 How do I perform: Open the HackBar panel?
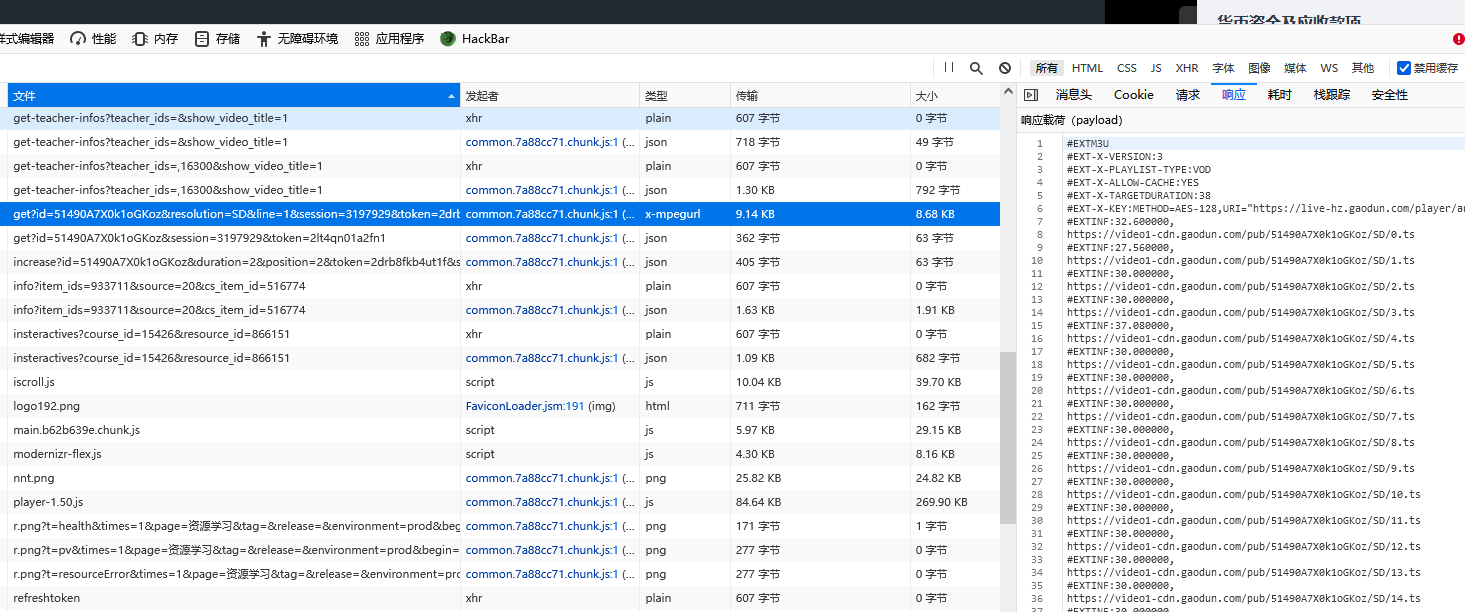(x=474, y=39)
